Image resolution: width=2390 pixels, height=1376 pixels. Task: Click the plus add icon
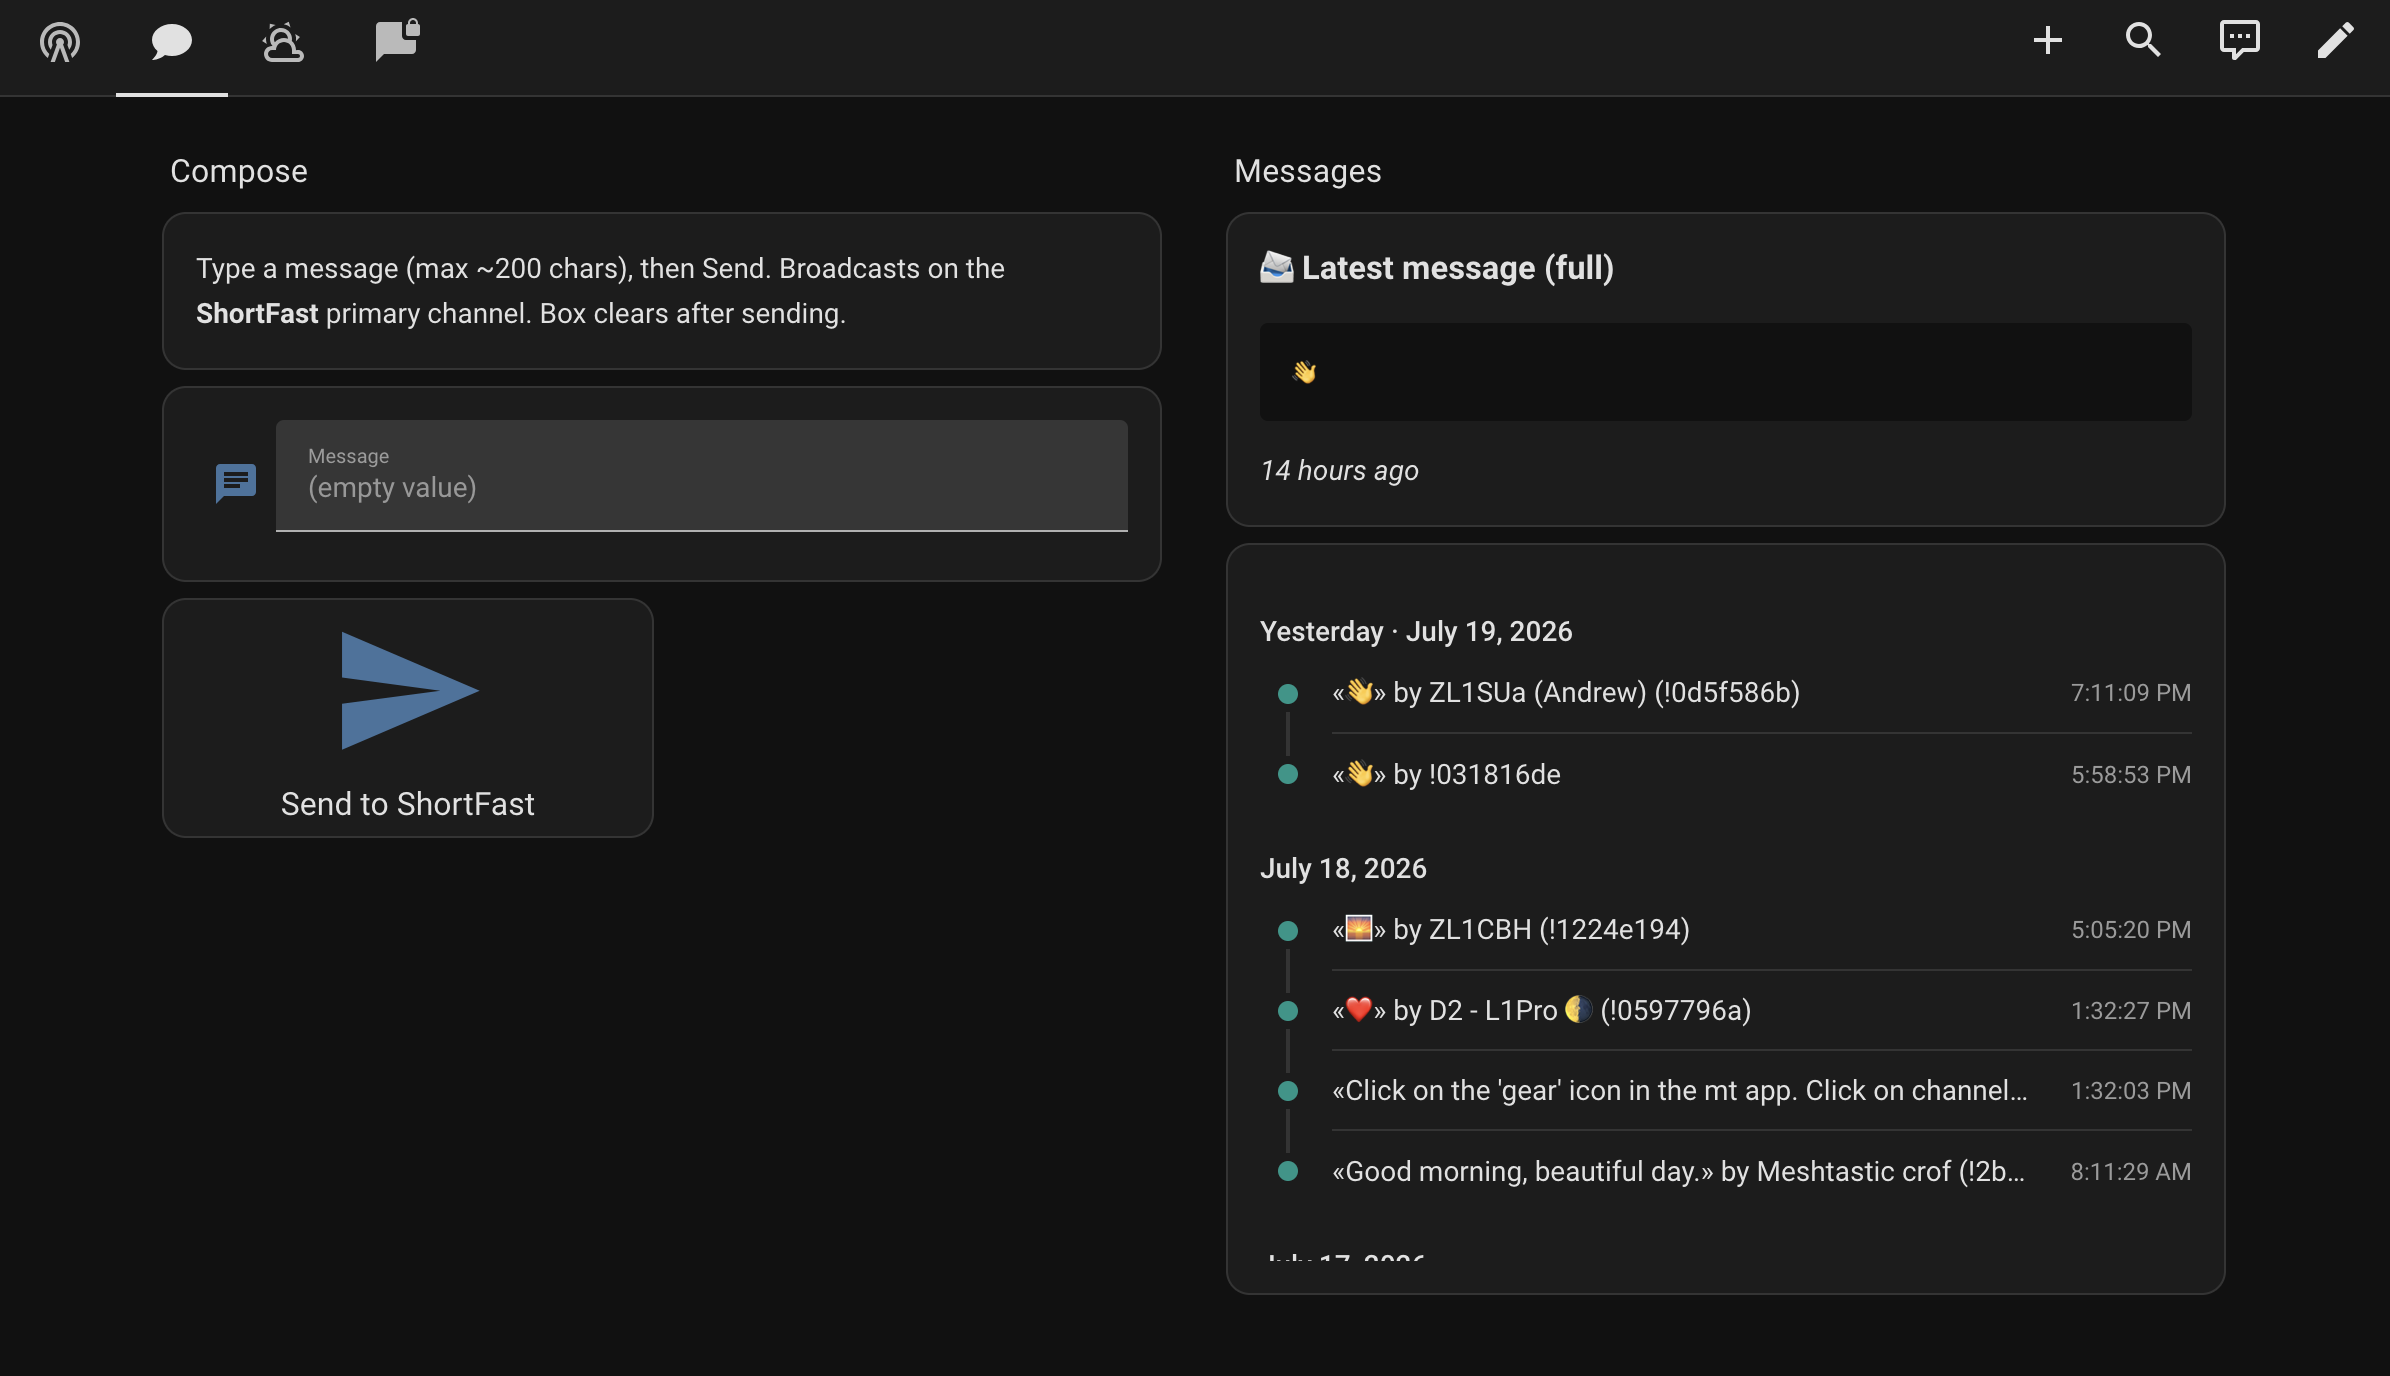point(2047,40)
